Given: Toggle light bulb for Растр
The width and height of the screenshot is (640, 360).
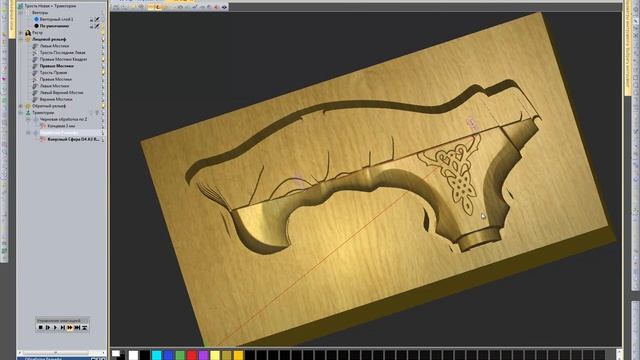Looking at the screenshot, I should point(103,33).
